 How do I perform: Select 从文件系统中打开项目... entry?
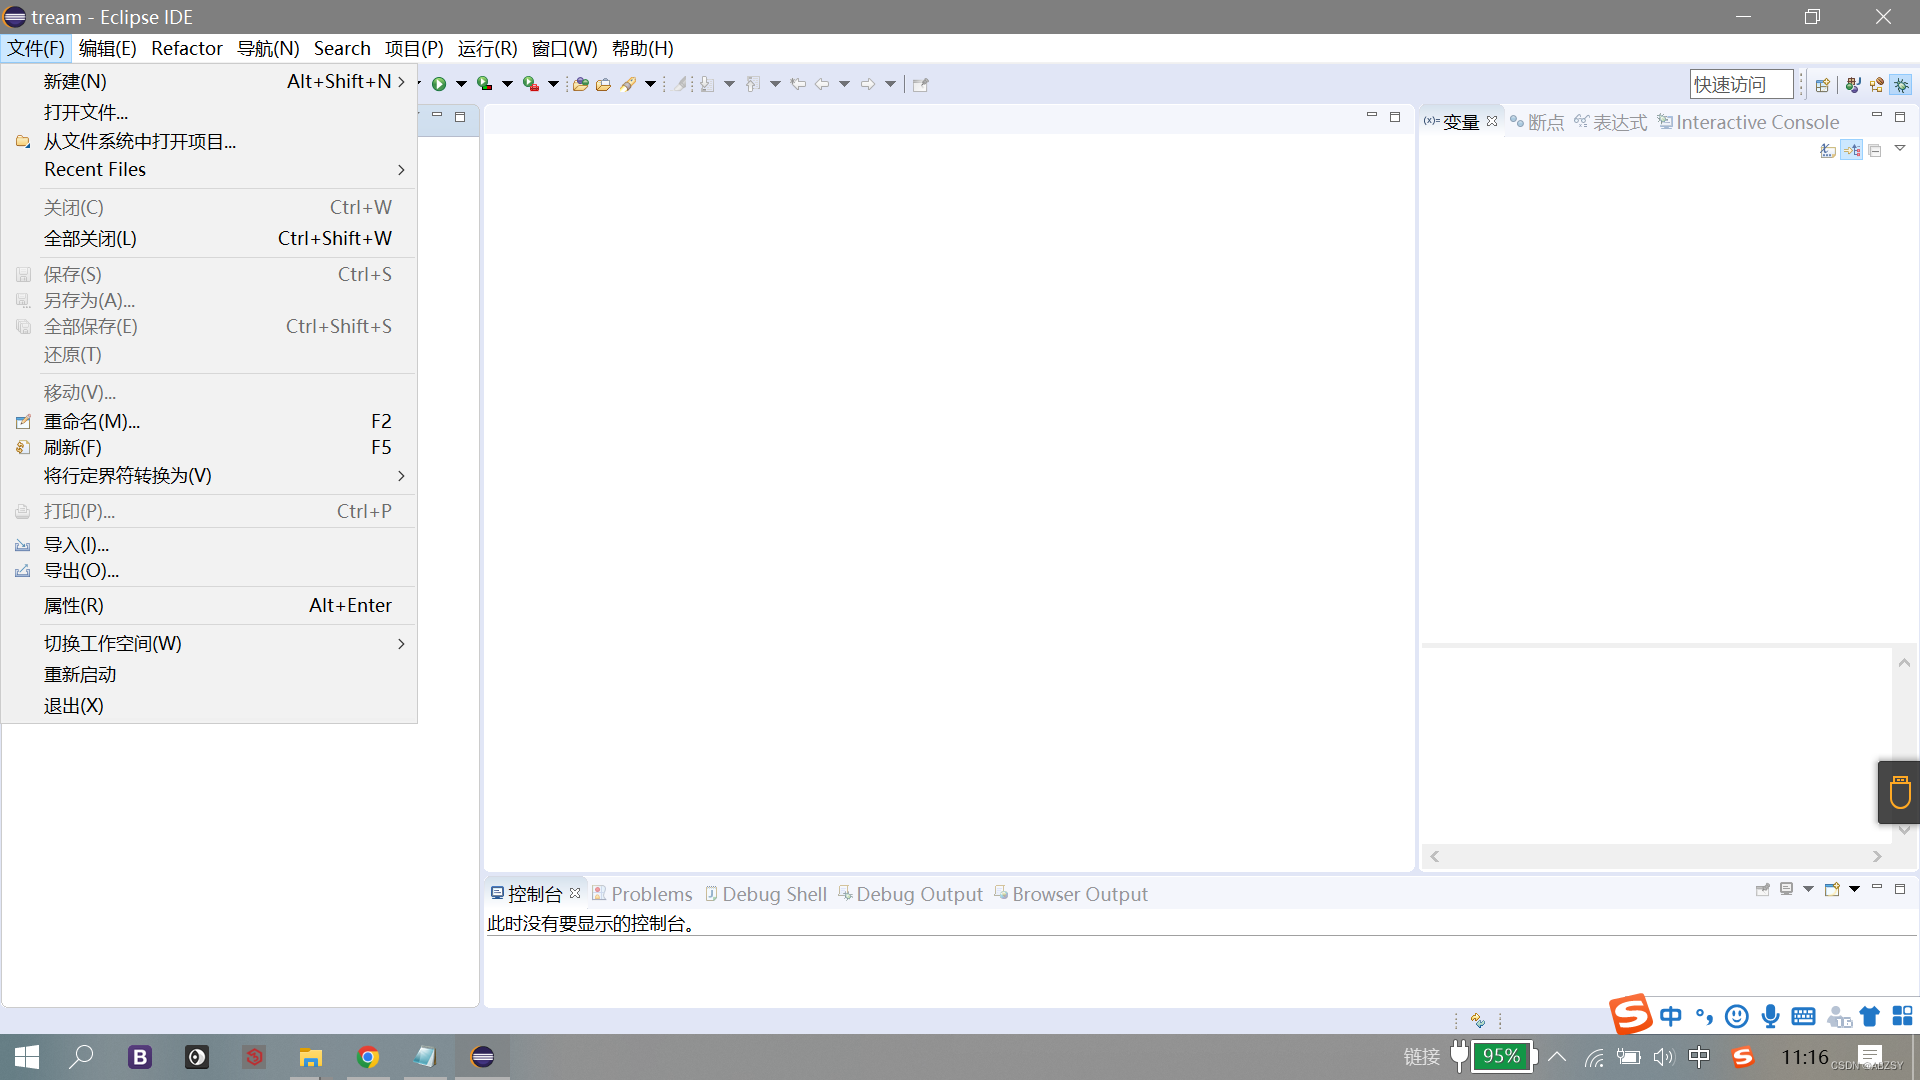tap(210, 142)
